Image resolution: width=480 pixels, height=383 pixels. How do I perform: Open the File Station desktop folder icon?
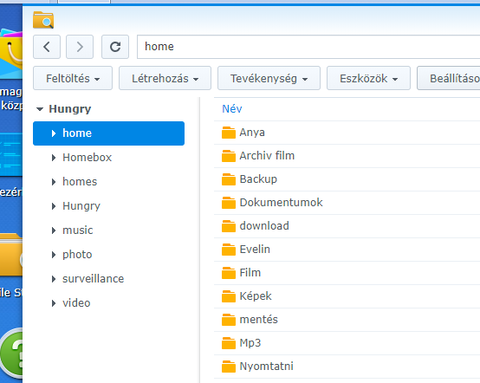(x=11, y=255)
